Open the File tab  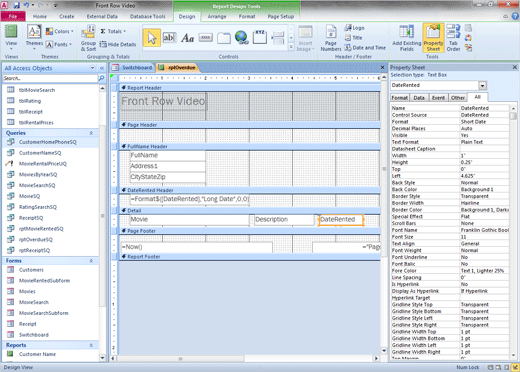(x=13, y=16)
